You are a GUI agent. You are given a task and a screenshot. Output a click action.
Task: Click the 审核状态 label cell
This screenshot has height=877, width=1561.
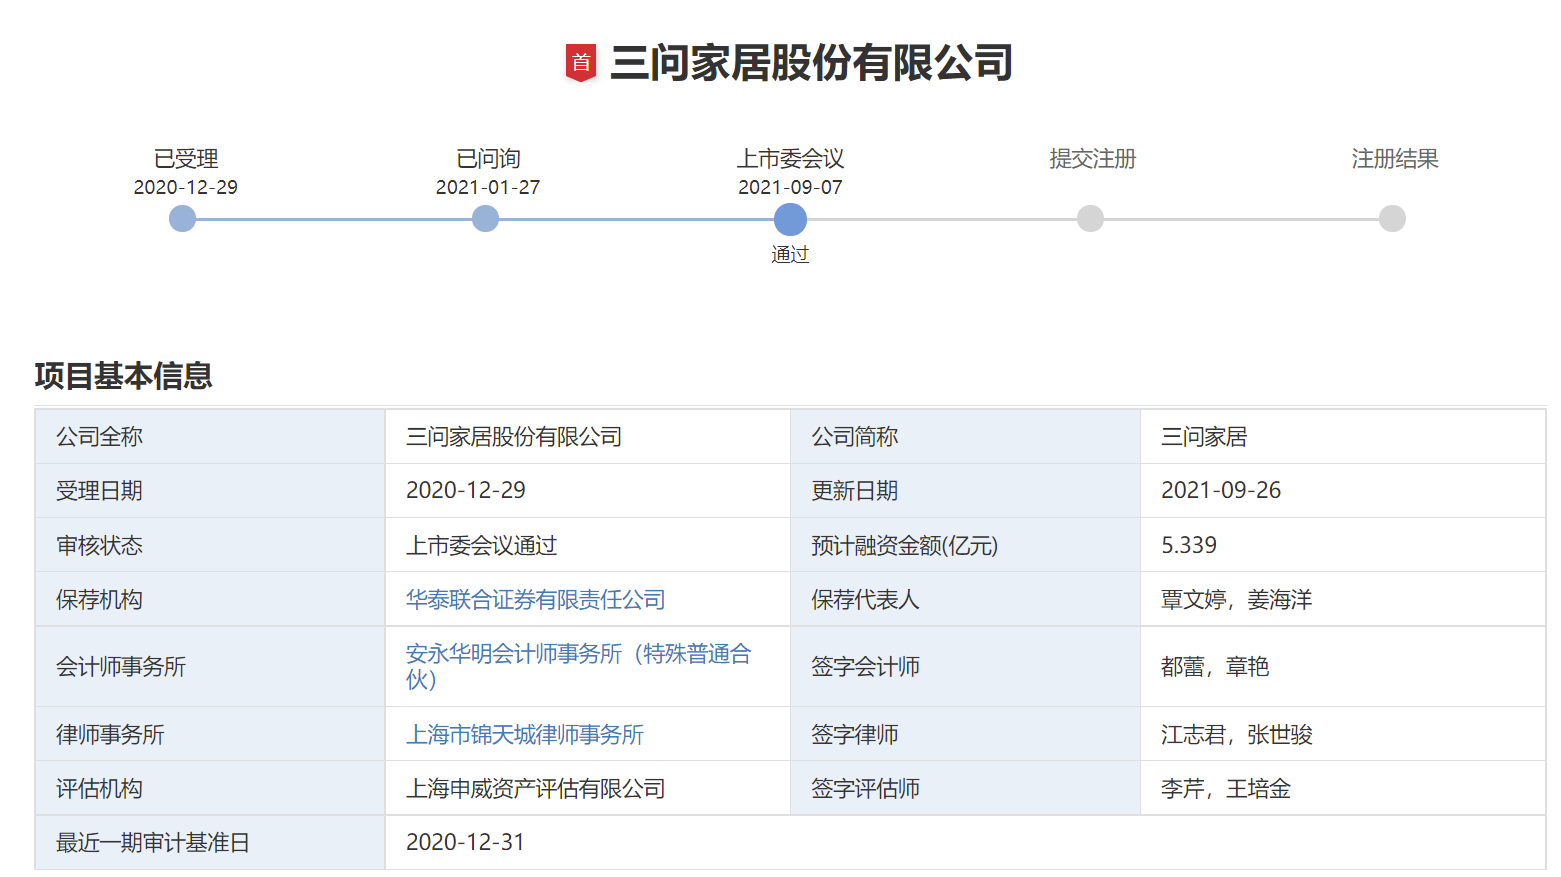coord(210,545)
